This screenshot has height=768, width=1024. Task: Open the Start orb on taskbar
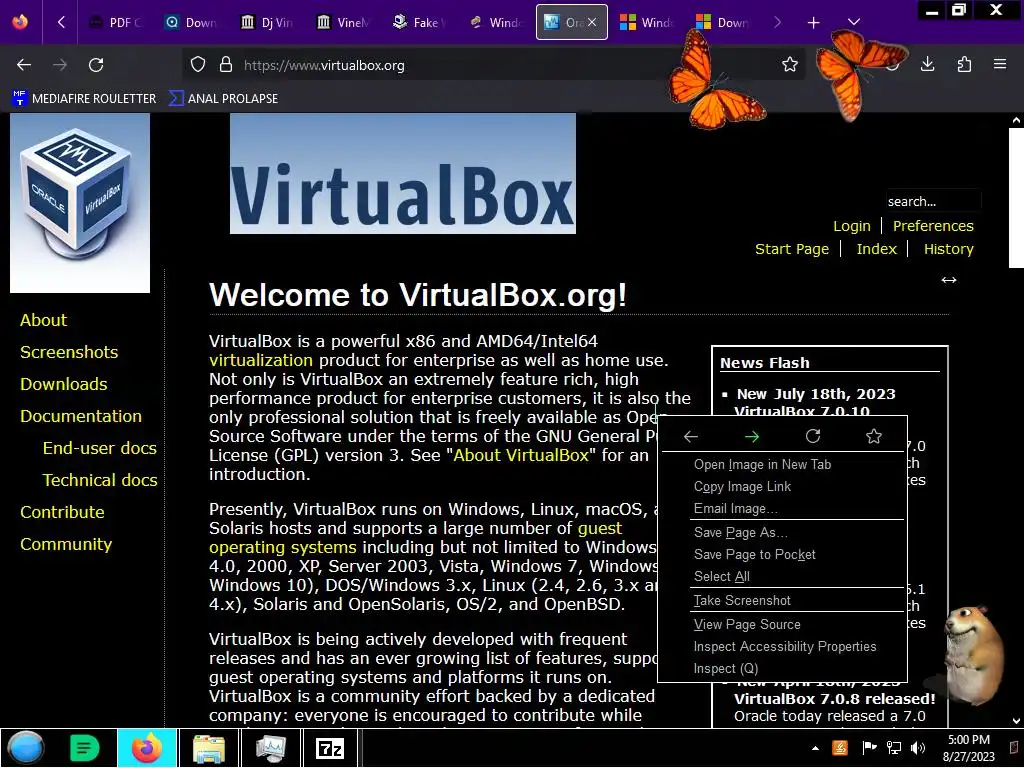26,748
